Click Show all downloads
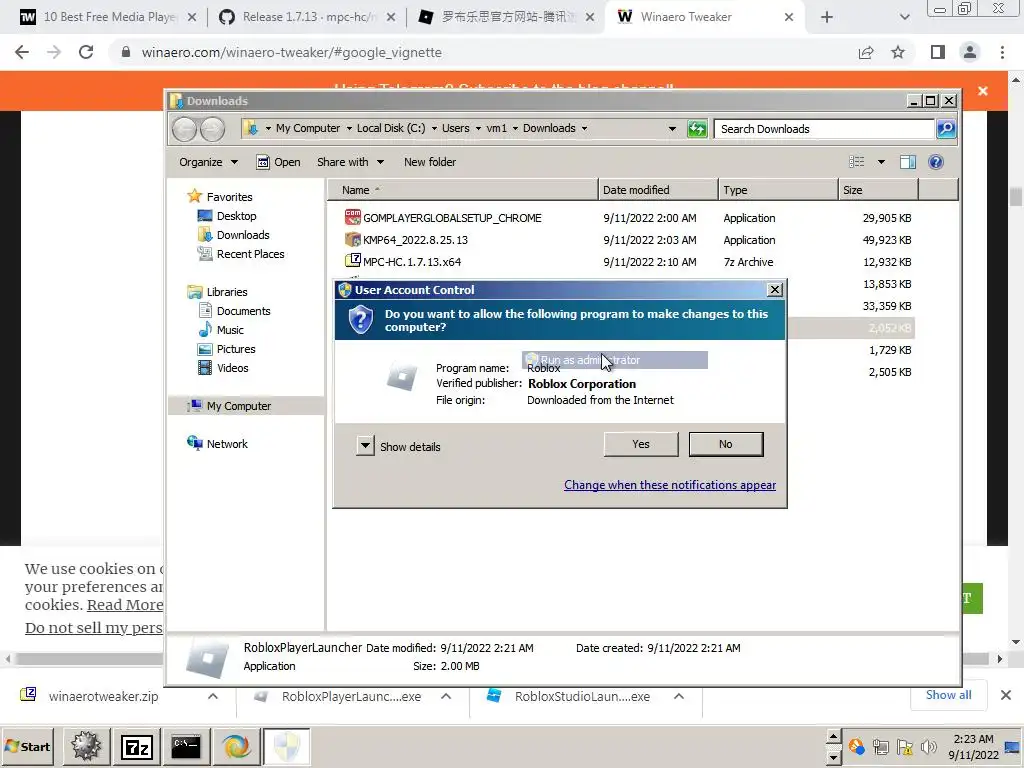Viewport: 1024px width, 768px height. (948, 695)
